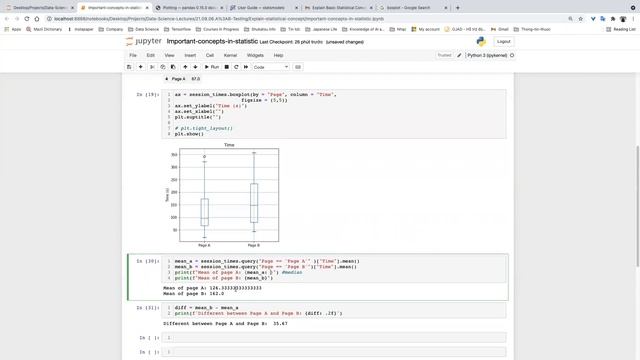Open a new browser tab
The image size is (640, 360).
pos(458,7)
